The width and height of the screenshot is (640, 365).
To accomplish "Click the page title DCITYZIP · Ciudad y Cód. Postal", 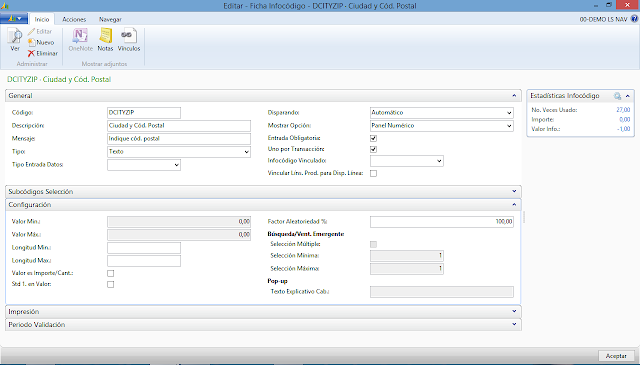I will pos(59,80).
